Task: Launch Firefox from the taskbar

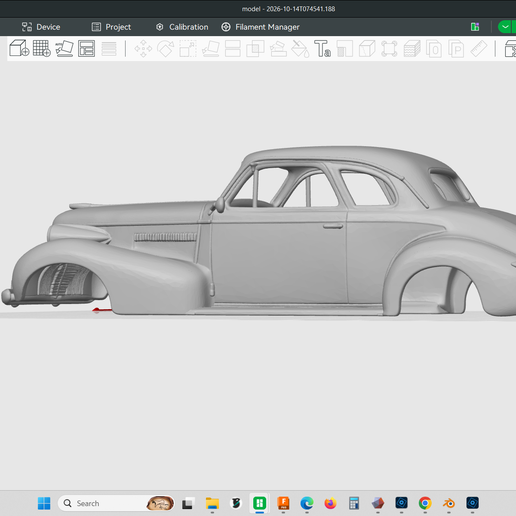Action: tap(330, 503)
